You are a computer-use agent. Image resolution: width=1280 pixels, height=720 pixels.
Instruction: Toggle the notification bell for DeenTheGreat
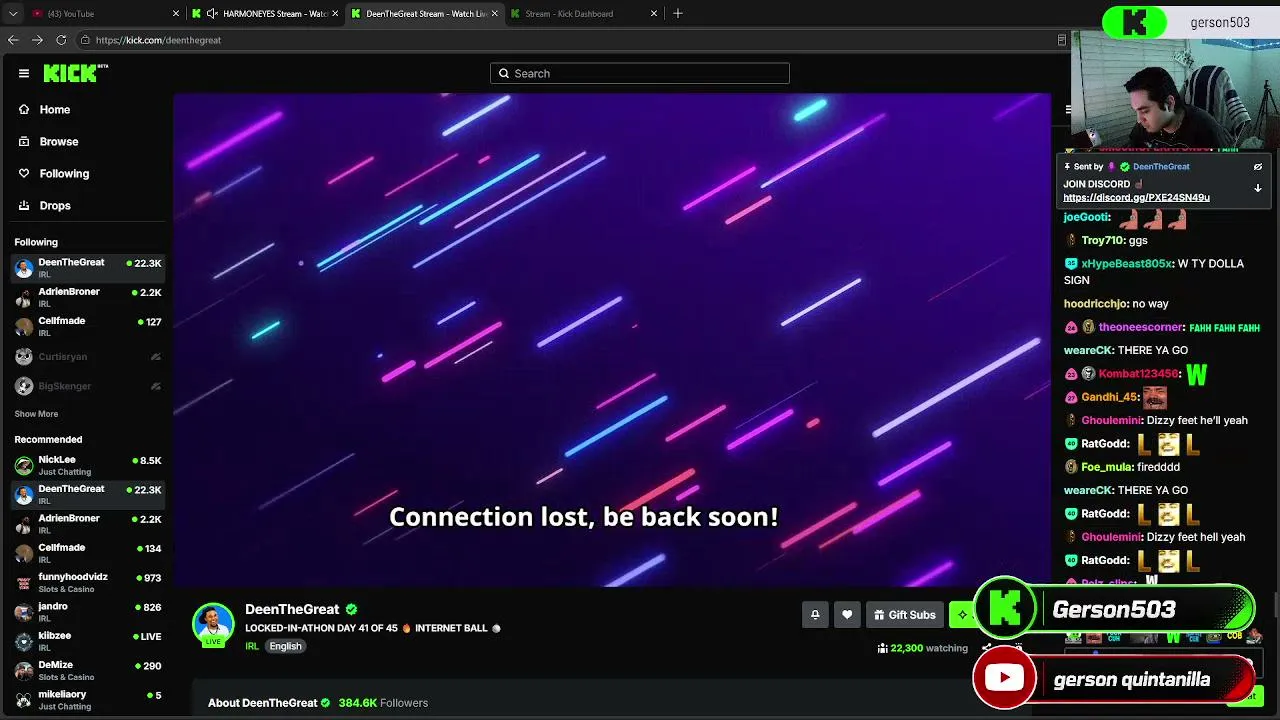point(815,615)
